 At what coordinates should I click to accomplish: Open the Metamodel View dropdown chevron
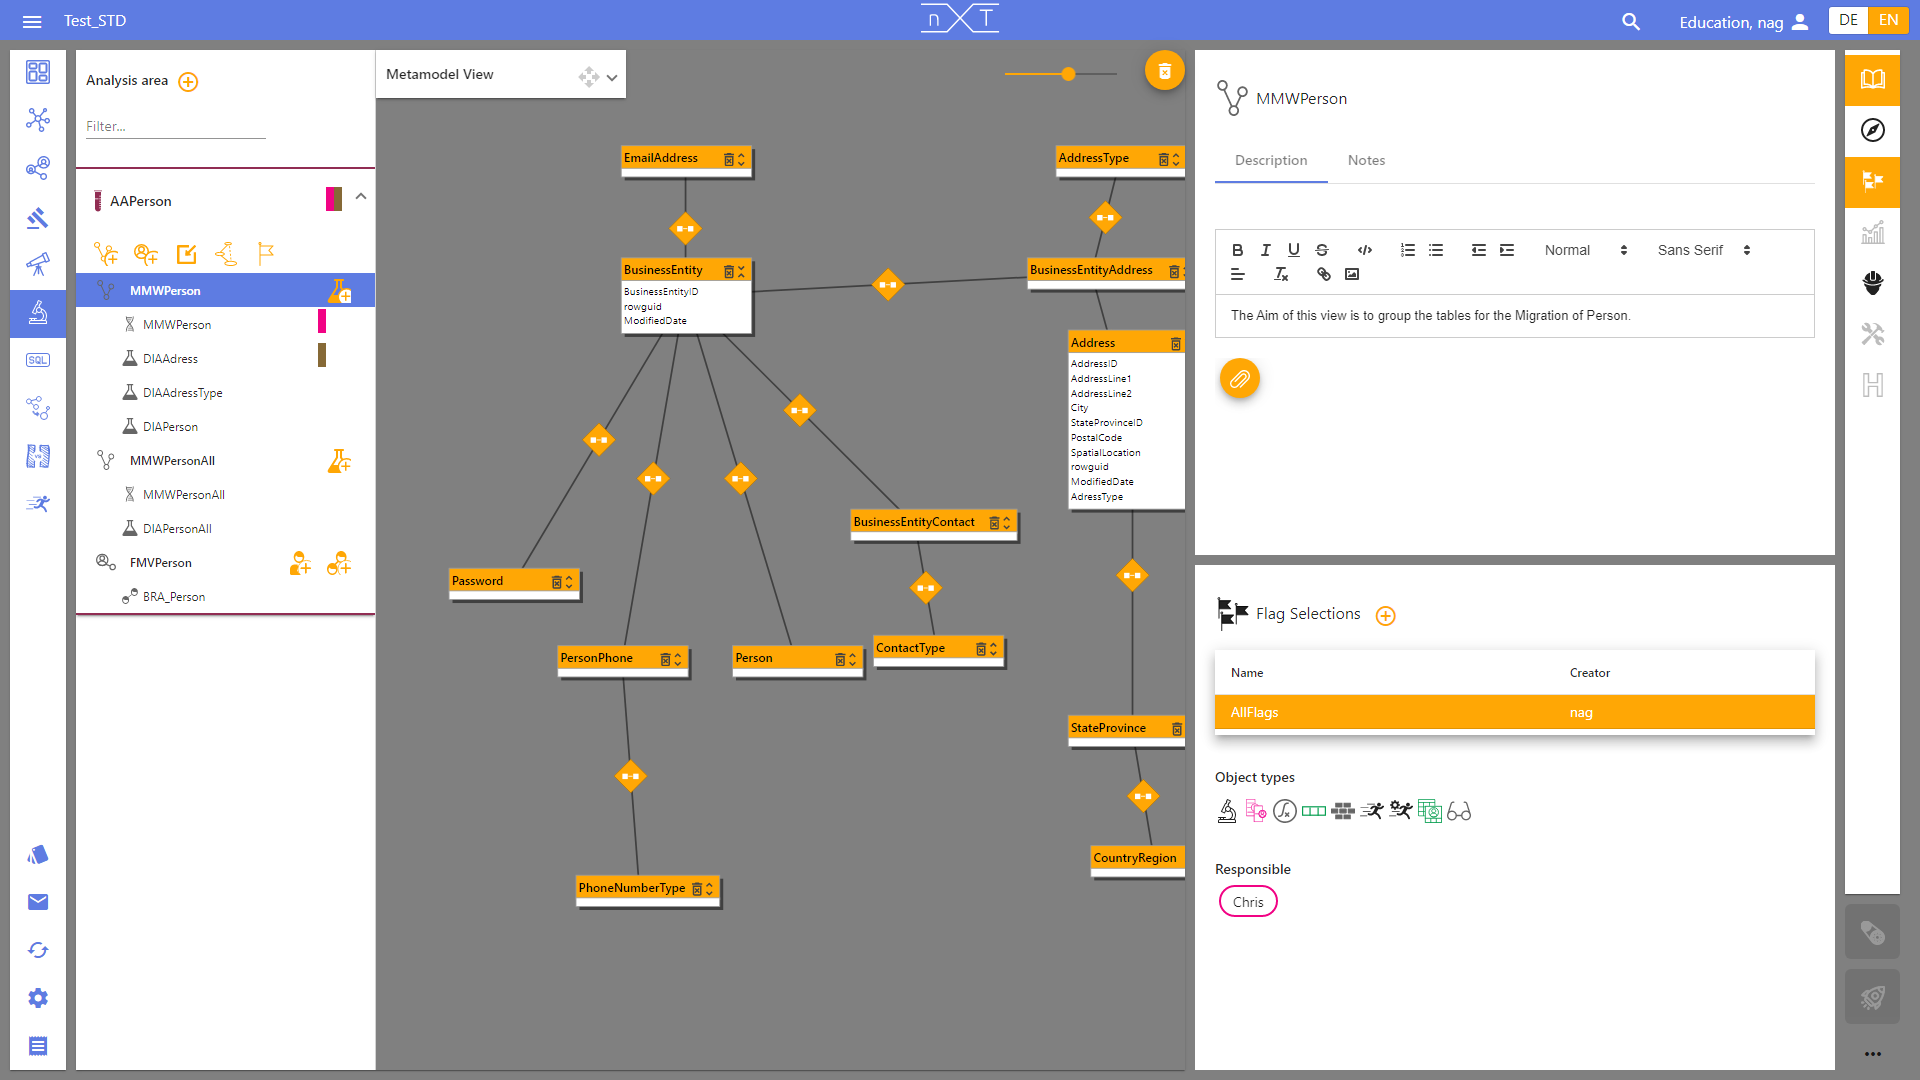pos(612,77)
